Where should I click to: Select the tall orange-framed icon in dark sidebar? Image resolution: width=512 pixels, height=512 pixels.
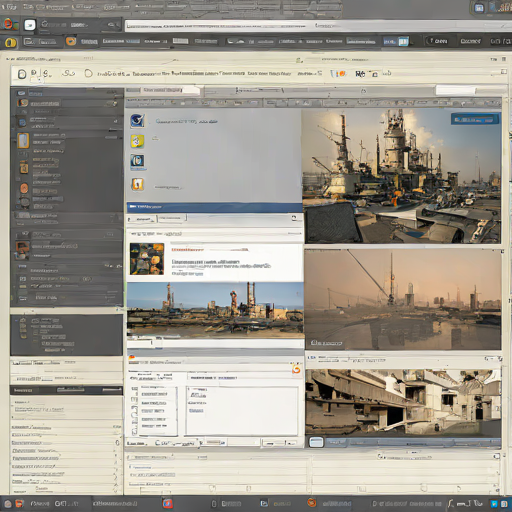(x=23, y=140)
